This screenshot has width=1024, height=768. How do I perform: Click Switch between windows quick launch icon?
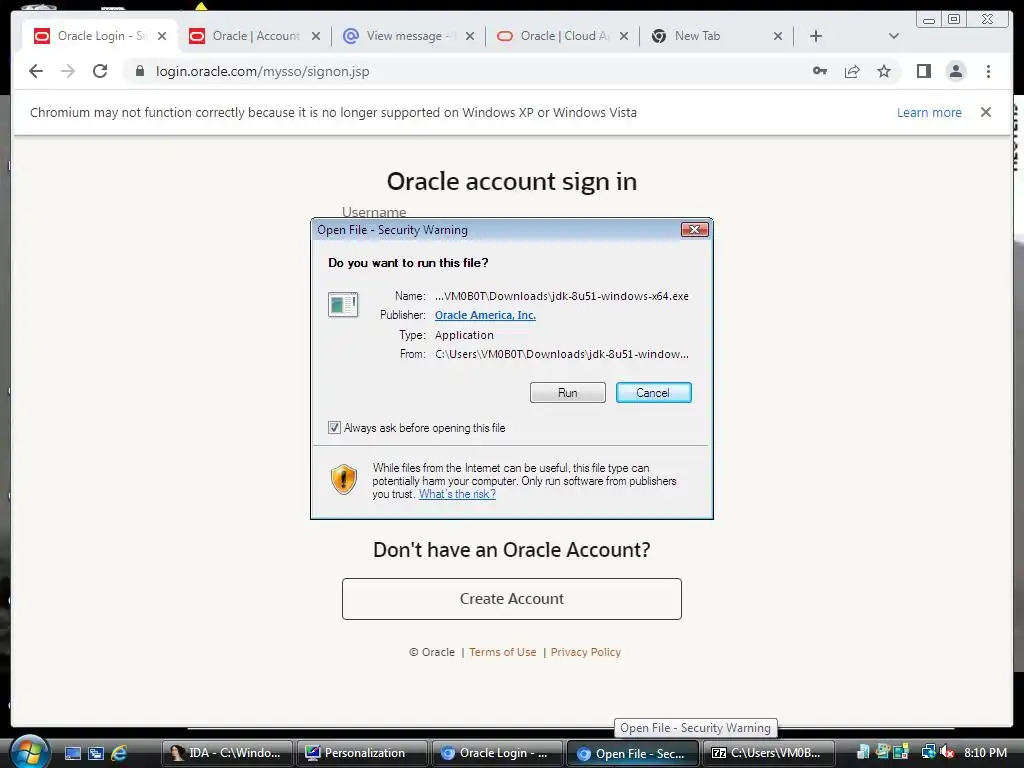(x=96, y=753)
